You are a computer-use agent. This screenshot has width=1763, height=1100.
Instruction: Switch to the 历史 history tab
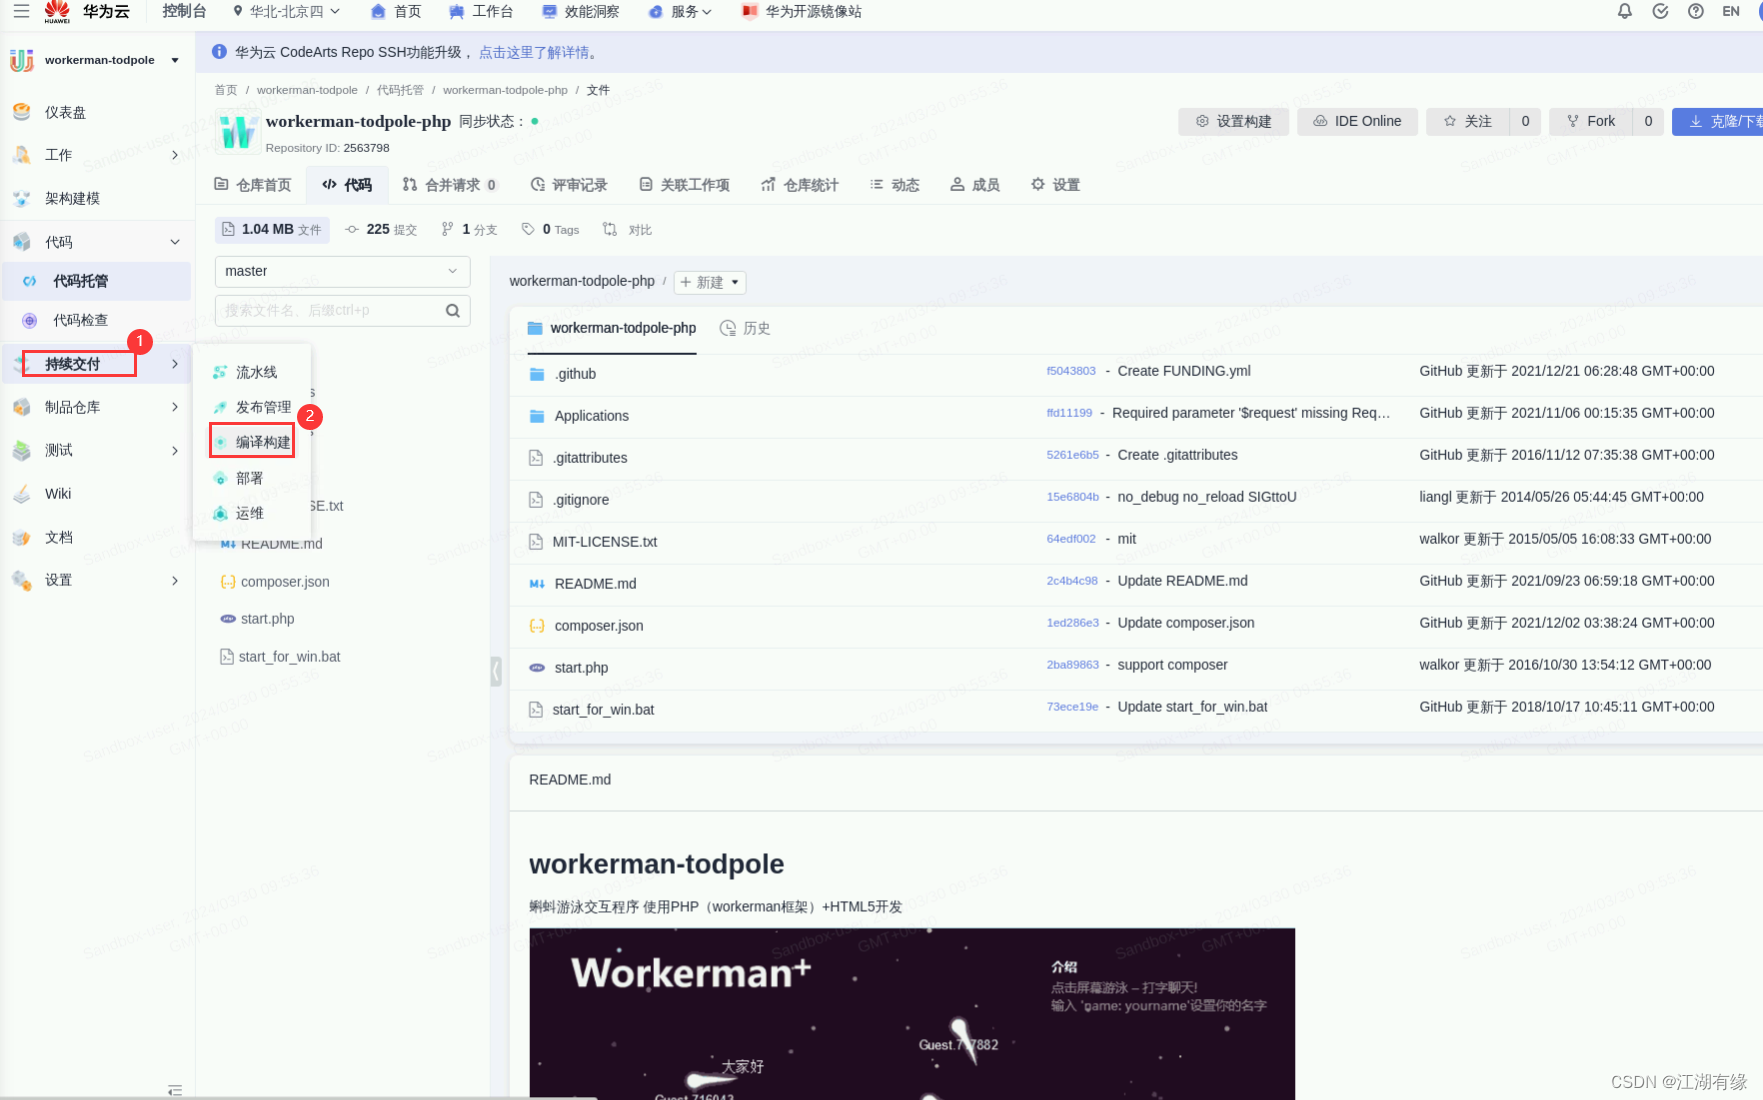[745, 328]
